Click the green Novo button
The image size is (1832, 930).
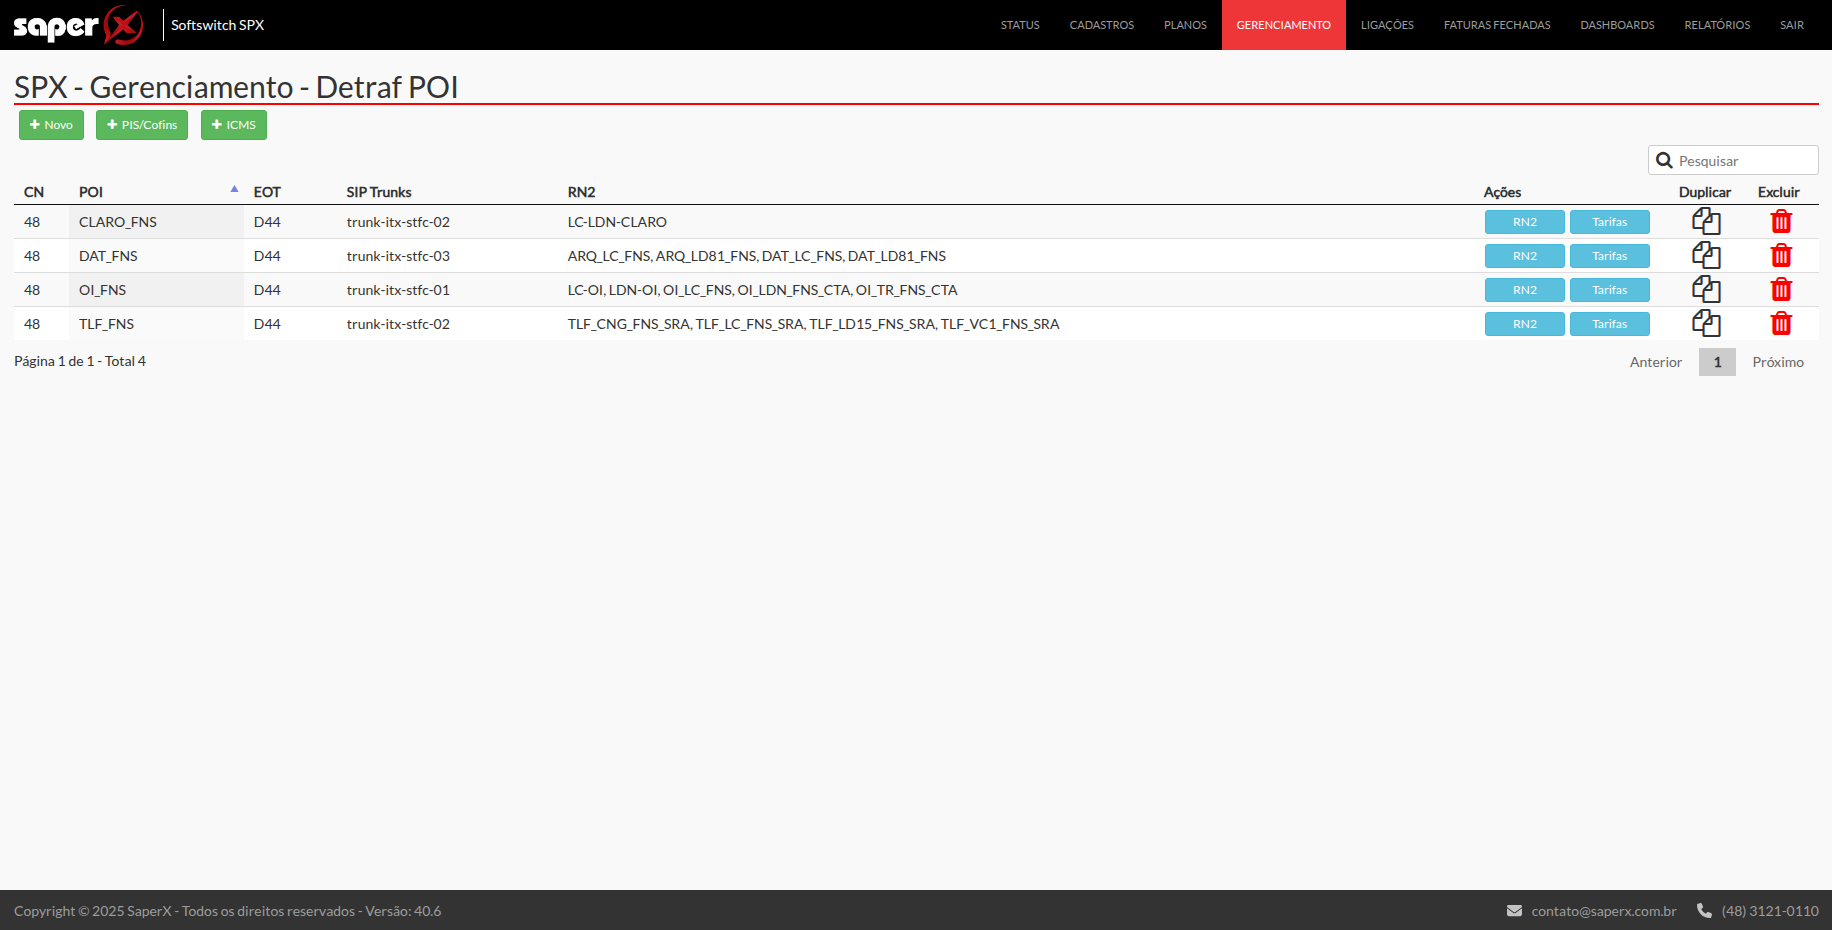pyautogui.click(x=51, y=125)
